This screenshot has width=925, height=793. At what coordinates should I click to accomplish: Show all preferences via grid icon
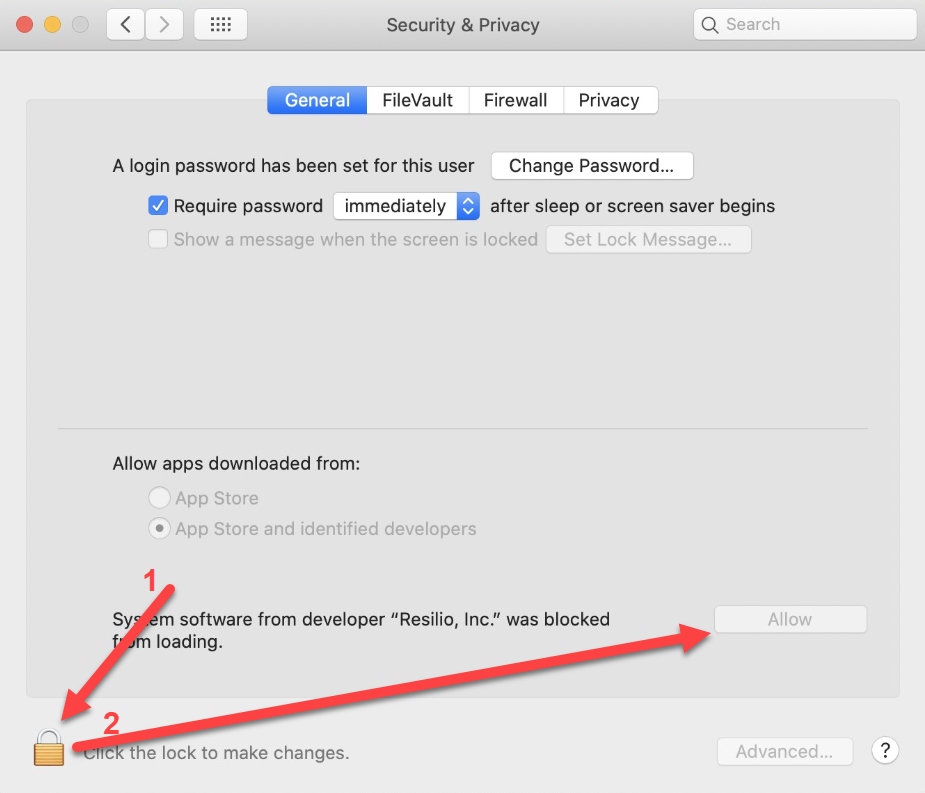[220, 25]
